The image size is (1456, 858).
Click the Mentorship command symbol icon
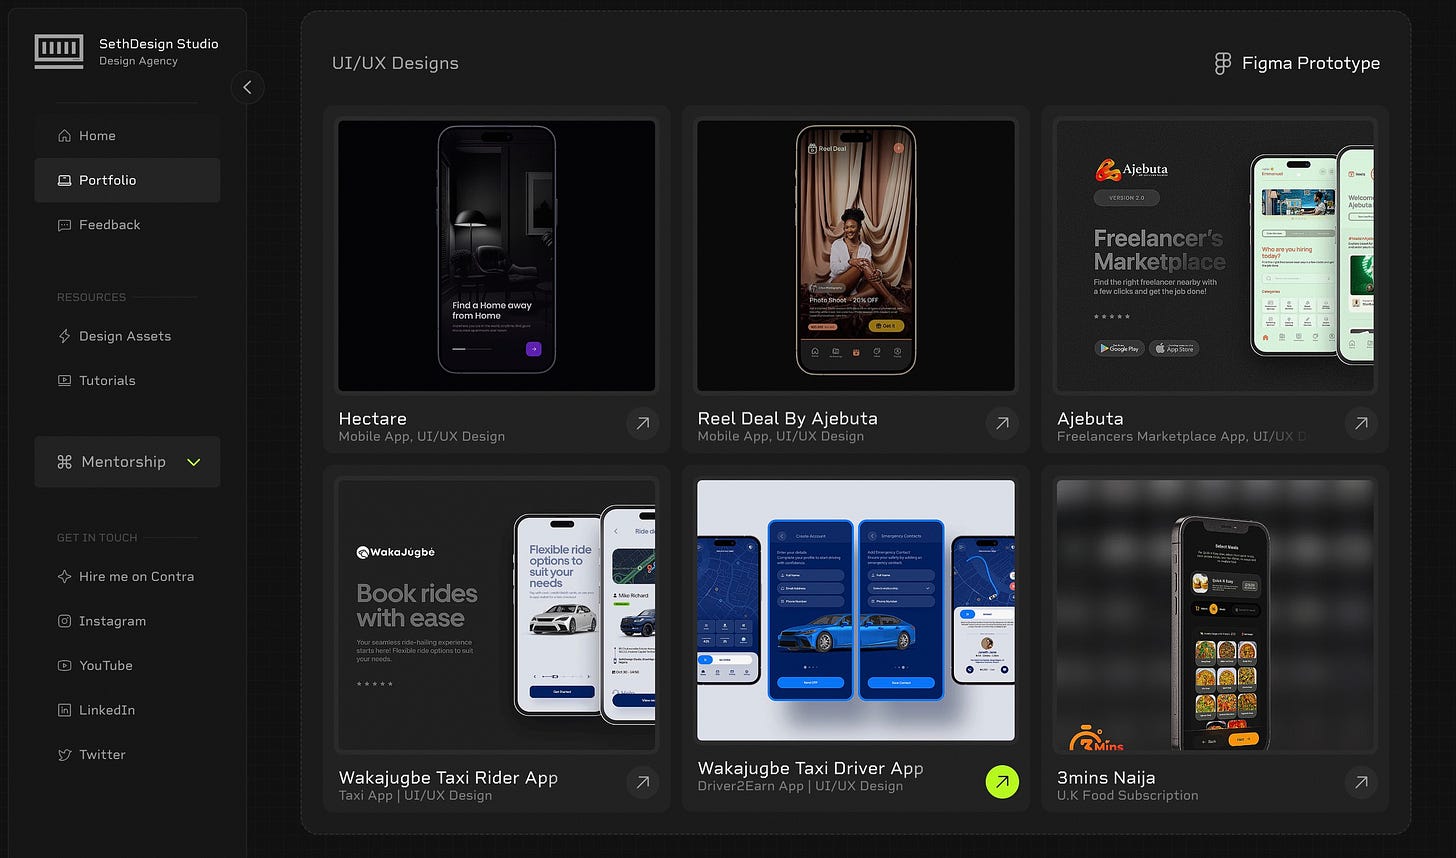65,462
